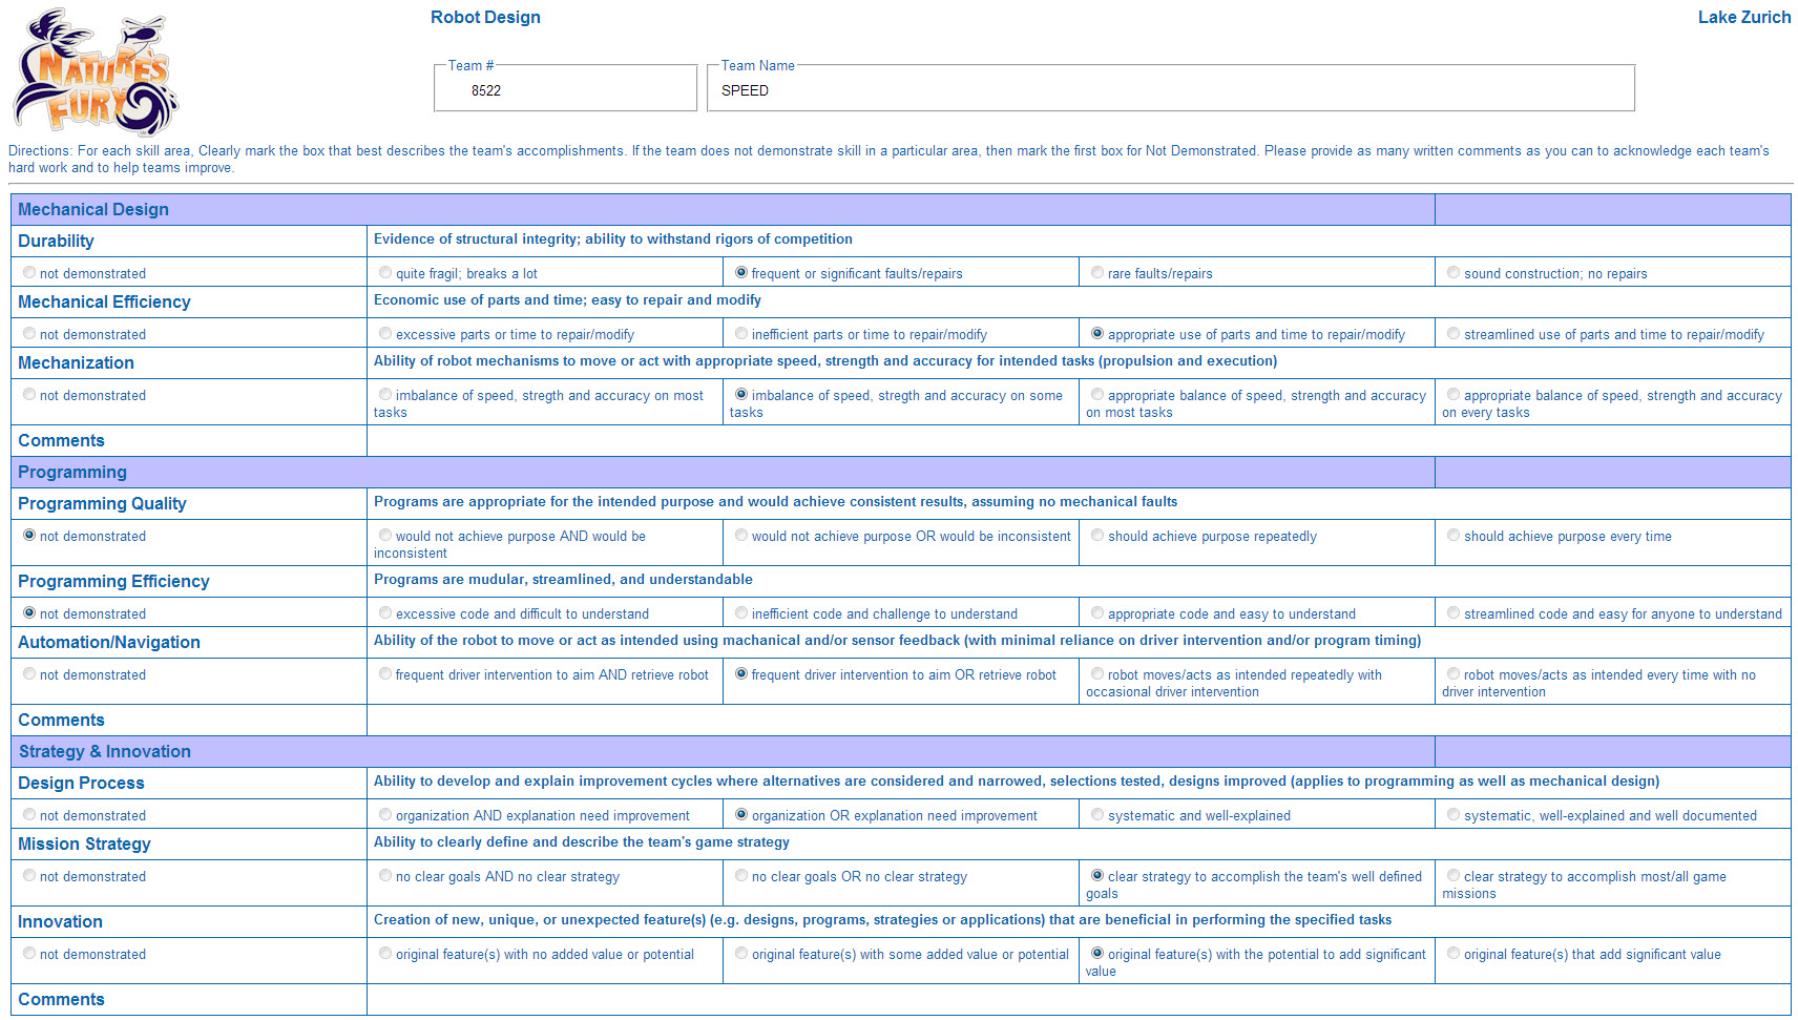Select 'clear strategy to accomplish most/all game missions'
1798x1020 pixels.
[x=1453, y=876]
